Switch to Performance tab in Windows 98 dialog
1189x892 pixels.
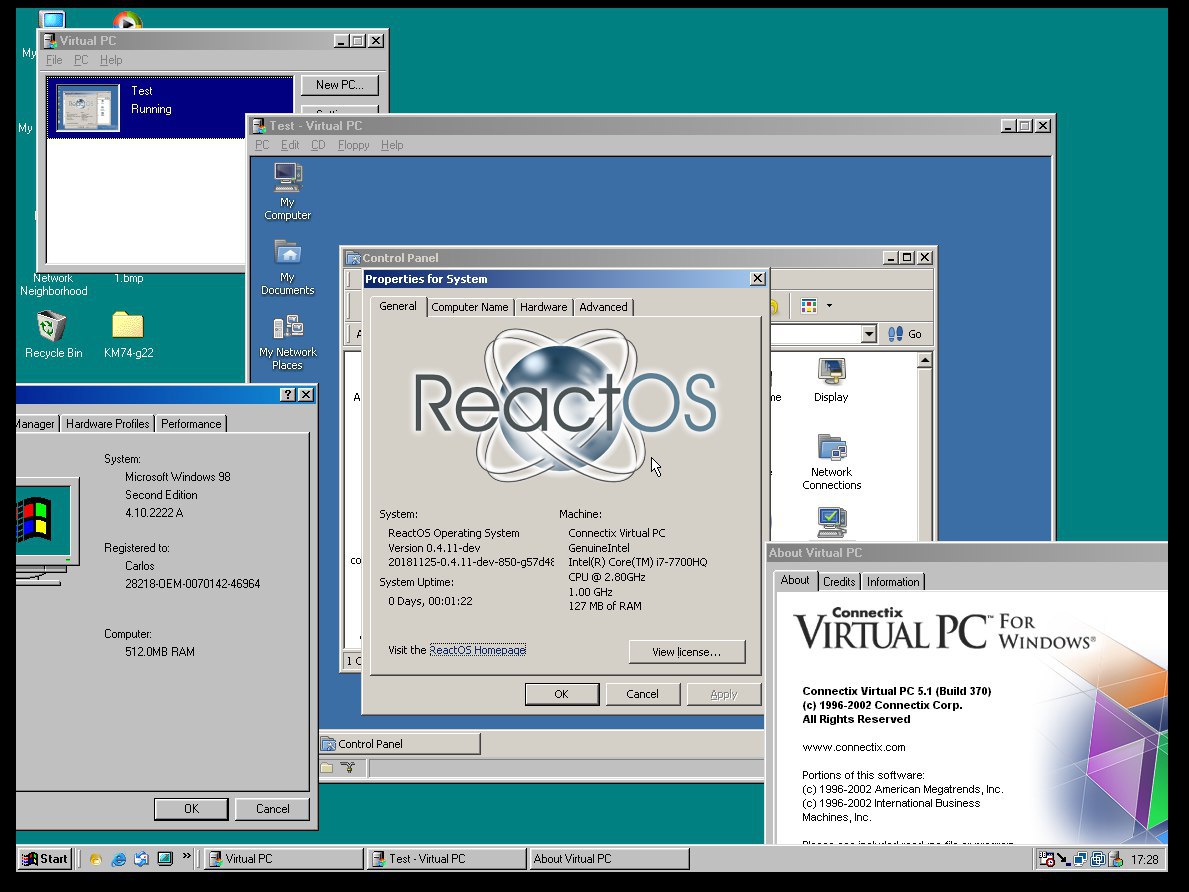(191, 424)
